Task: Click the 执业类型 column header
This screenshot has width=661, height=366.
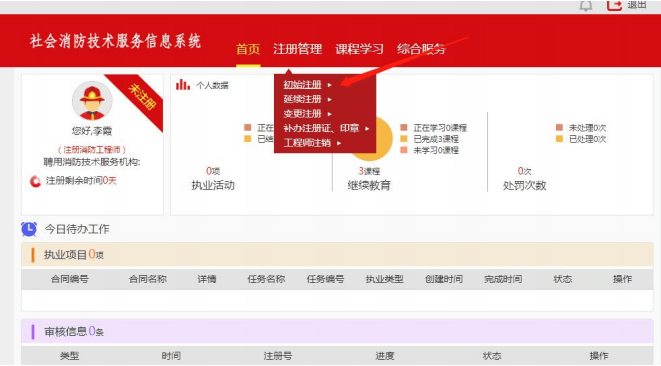Action: pos(384,279)
